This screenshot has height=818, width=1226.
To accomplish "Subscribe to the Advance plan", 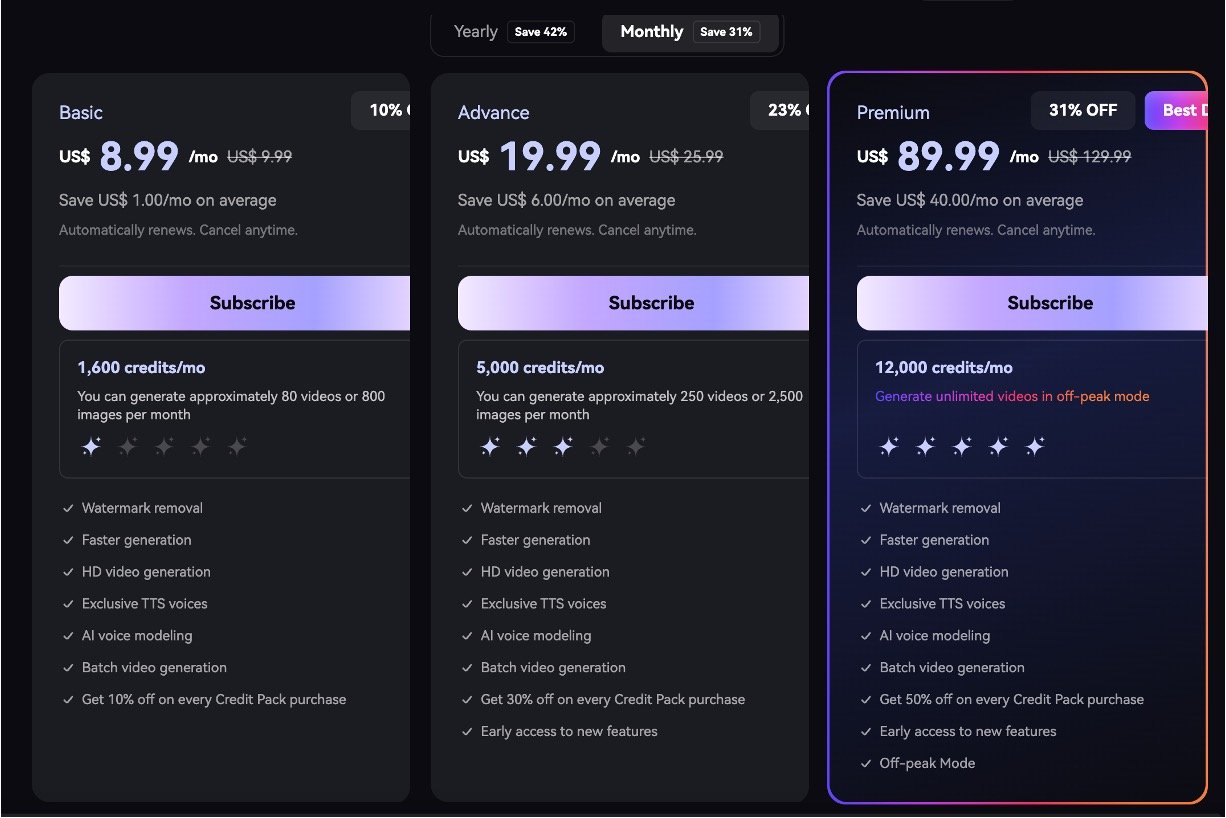I will click(x=633, y=303).
